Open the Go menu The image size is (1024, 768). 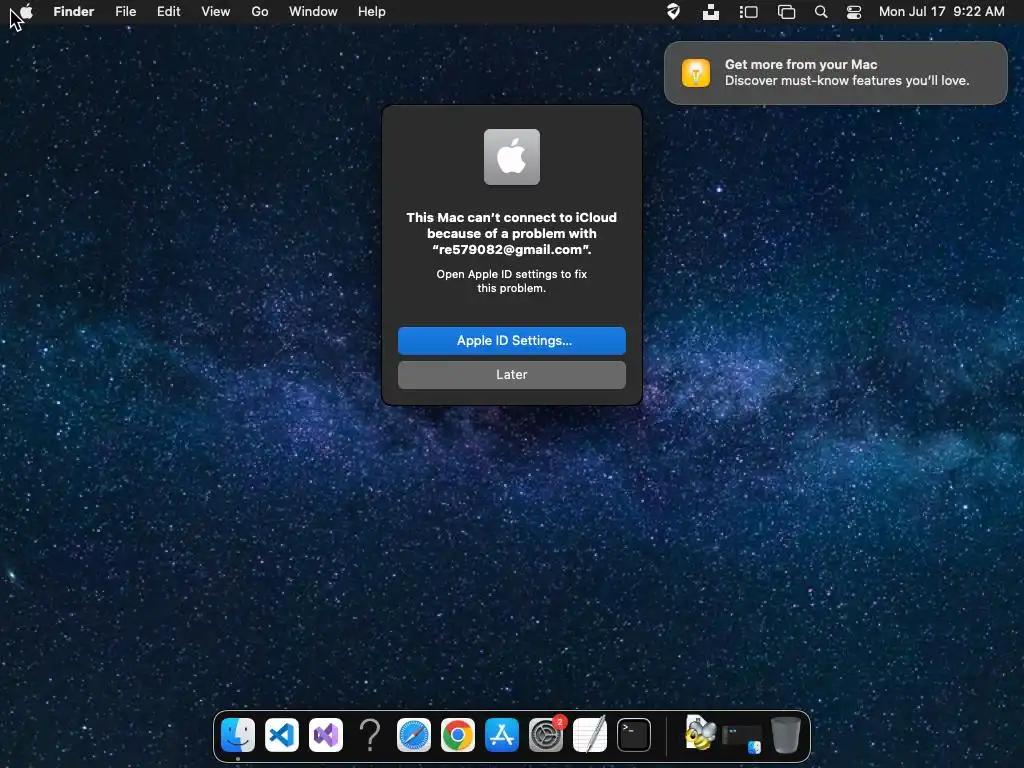click(260, 12)
